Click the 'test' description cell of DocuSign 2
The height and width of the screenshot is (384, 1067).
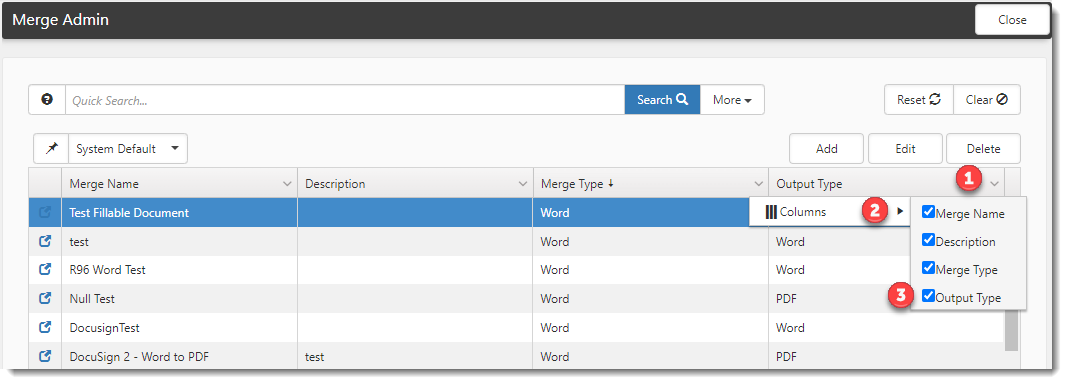314,356
